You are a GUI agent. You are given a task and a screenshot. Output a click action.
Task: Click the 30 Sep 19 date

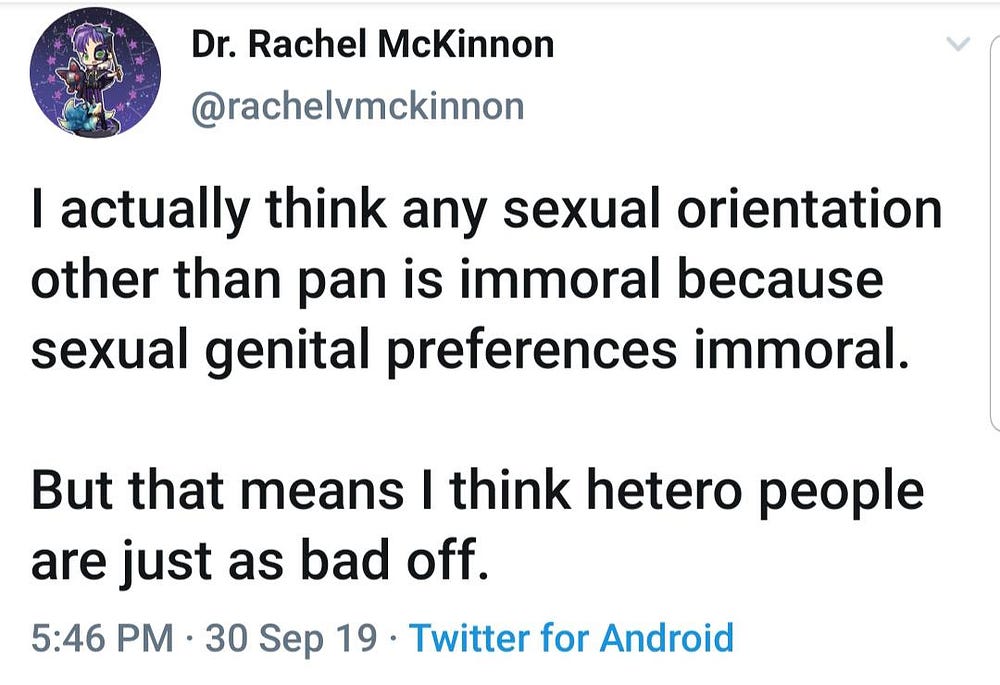[x=291, y=638]
